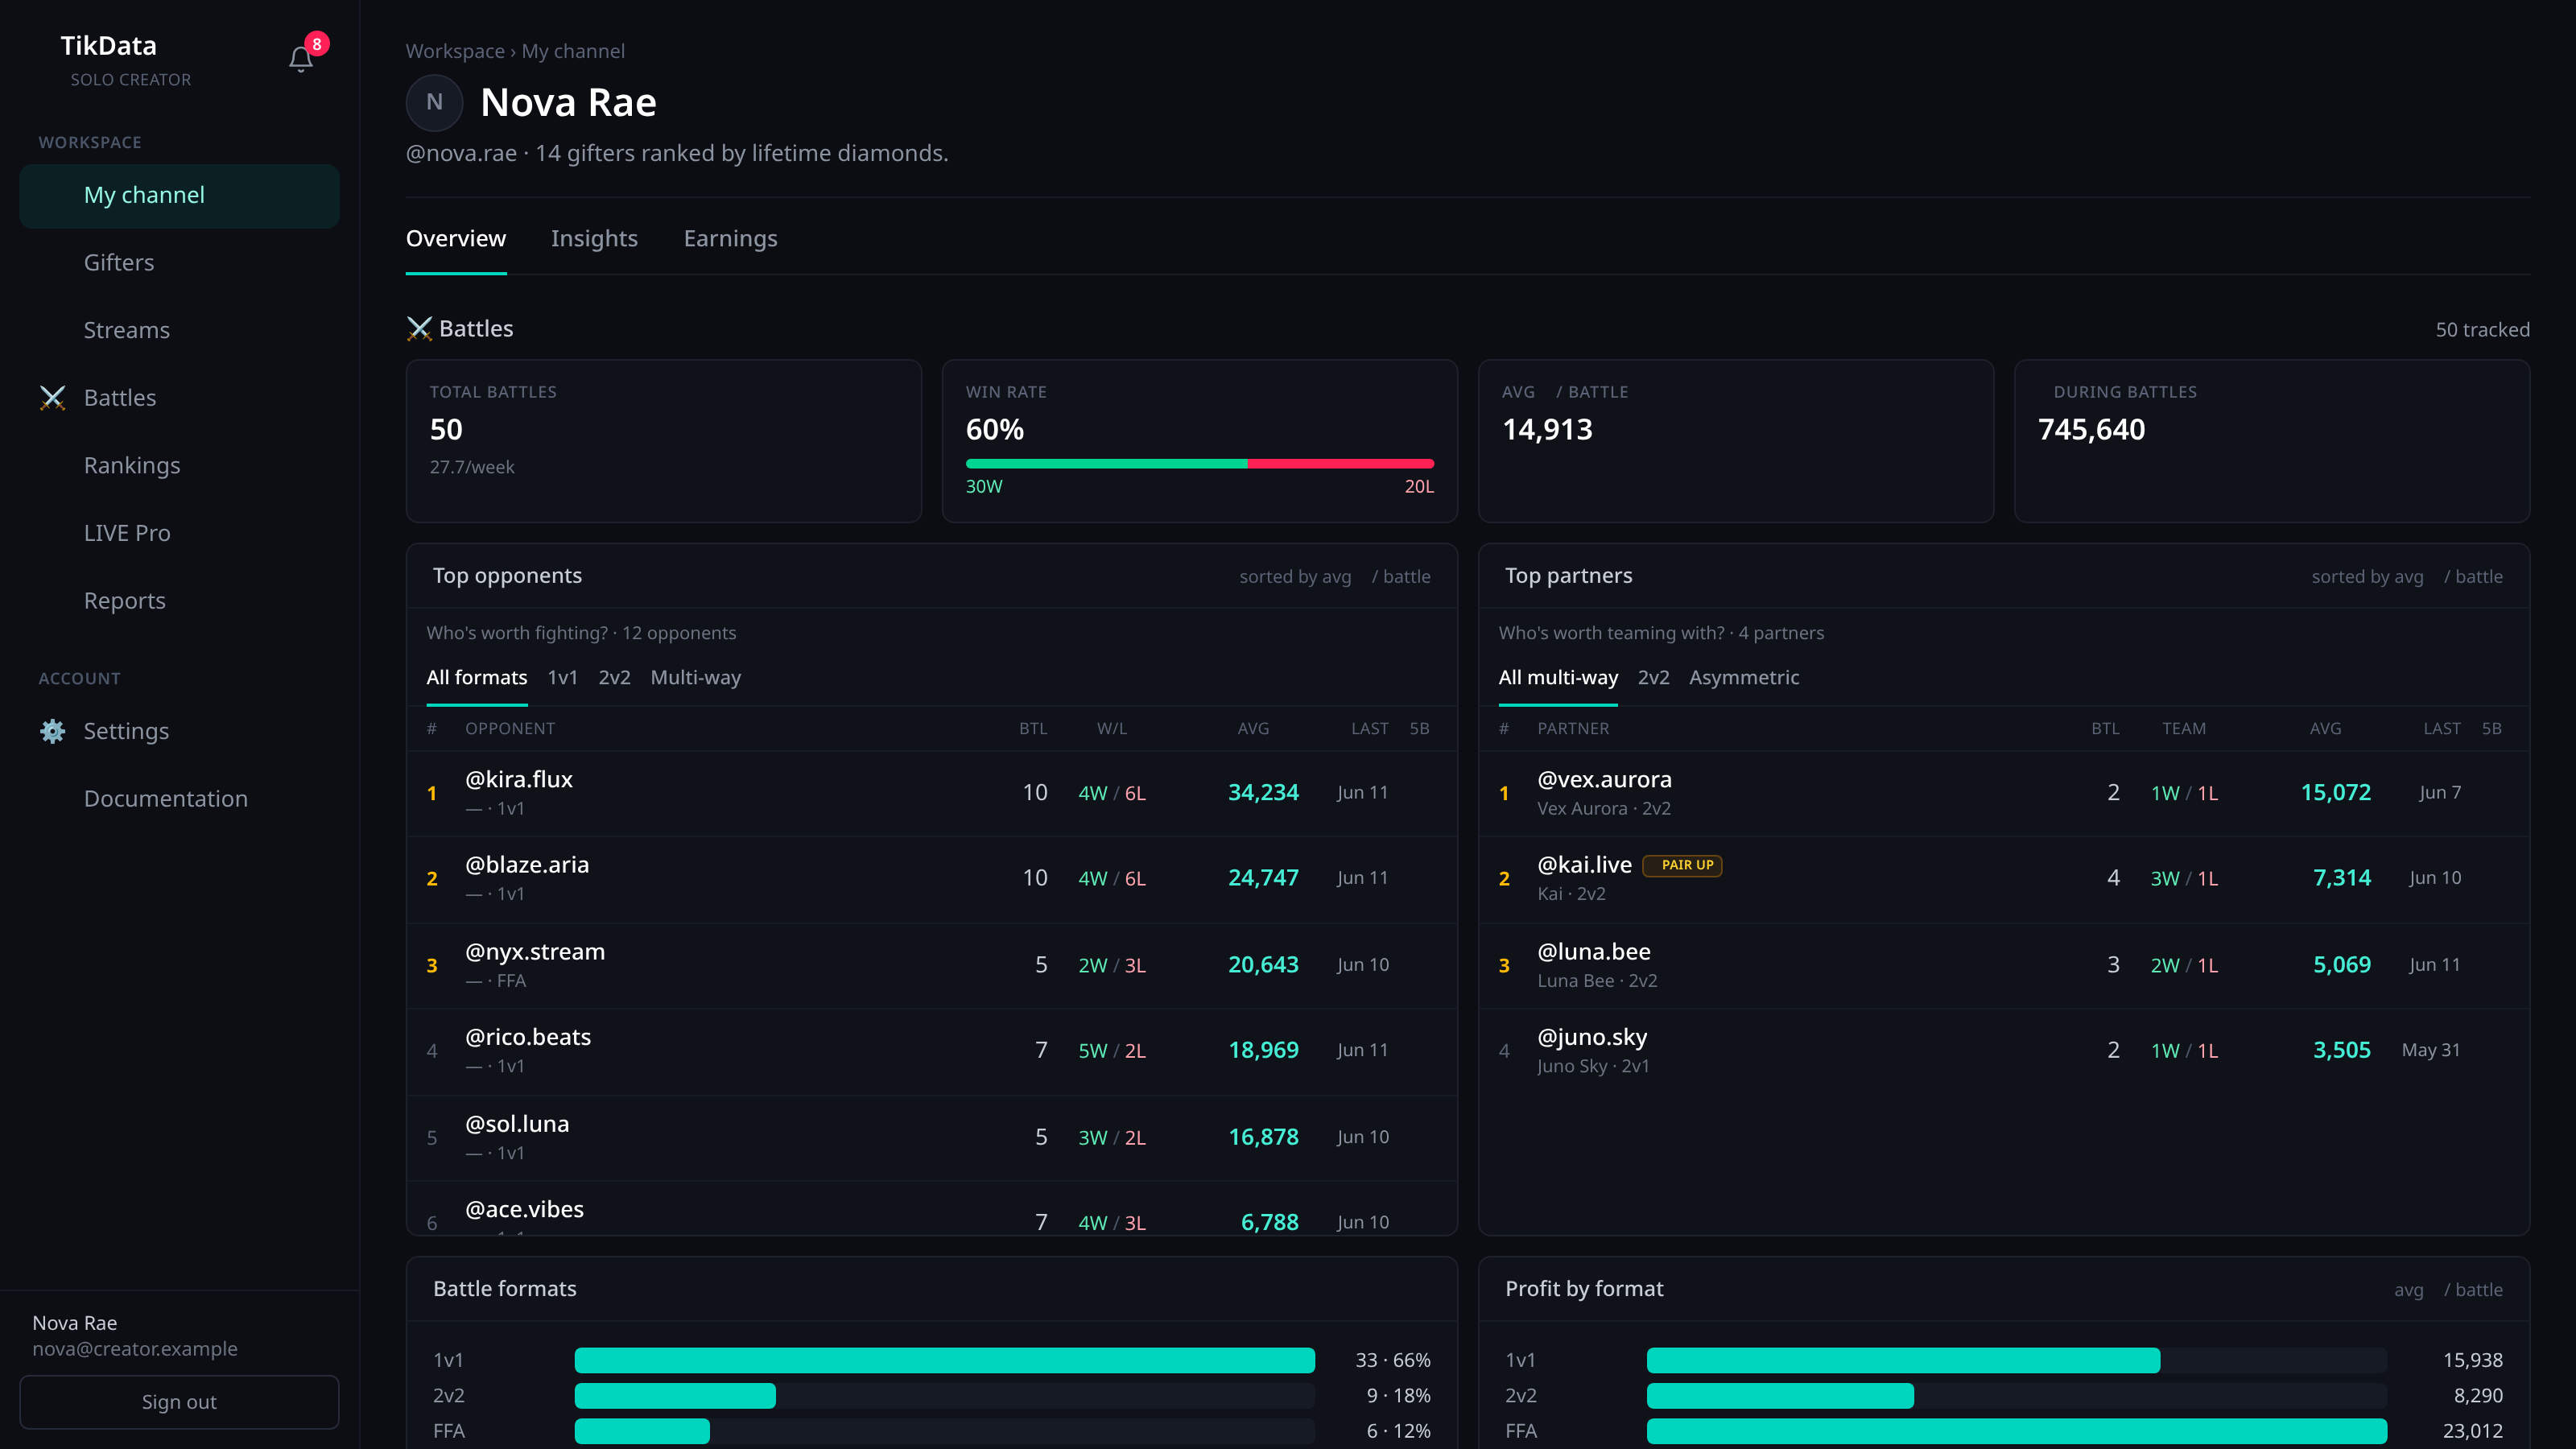
Task: Open My channel in sidebar
Action: click(x=179, y=195)
